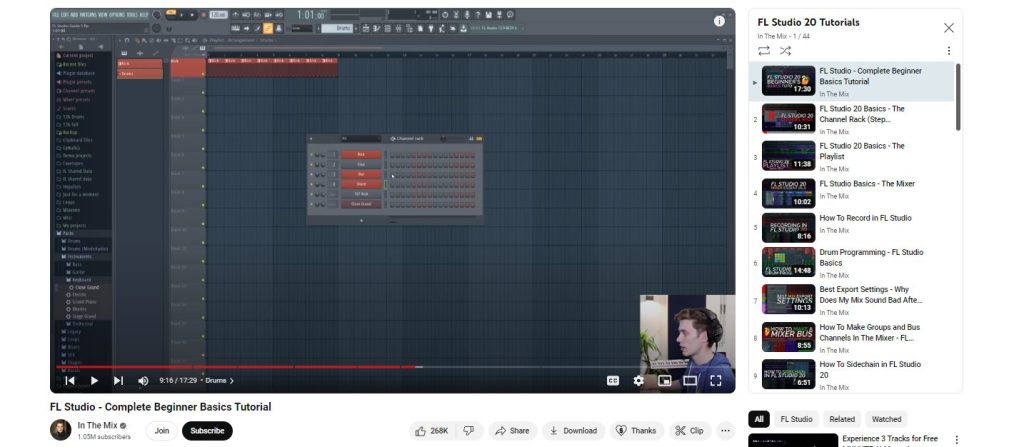Screen dimensions: 1024x447
Task: Toggle playlist loop
Action: tap(763, 50)
